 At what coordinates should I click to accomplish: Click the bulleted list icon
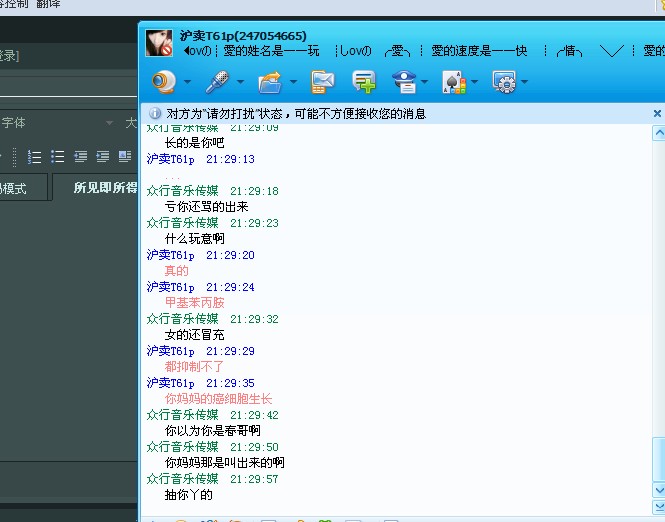pos(58,156)
